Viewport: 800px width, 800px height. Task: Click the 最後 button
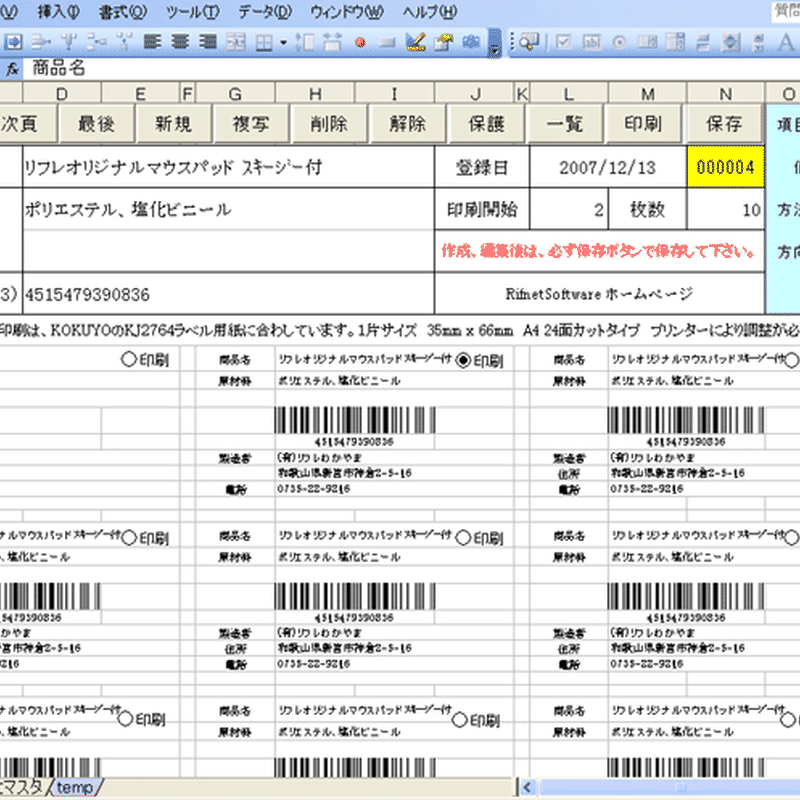point(96,123)
